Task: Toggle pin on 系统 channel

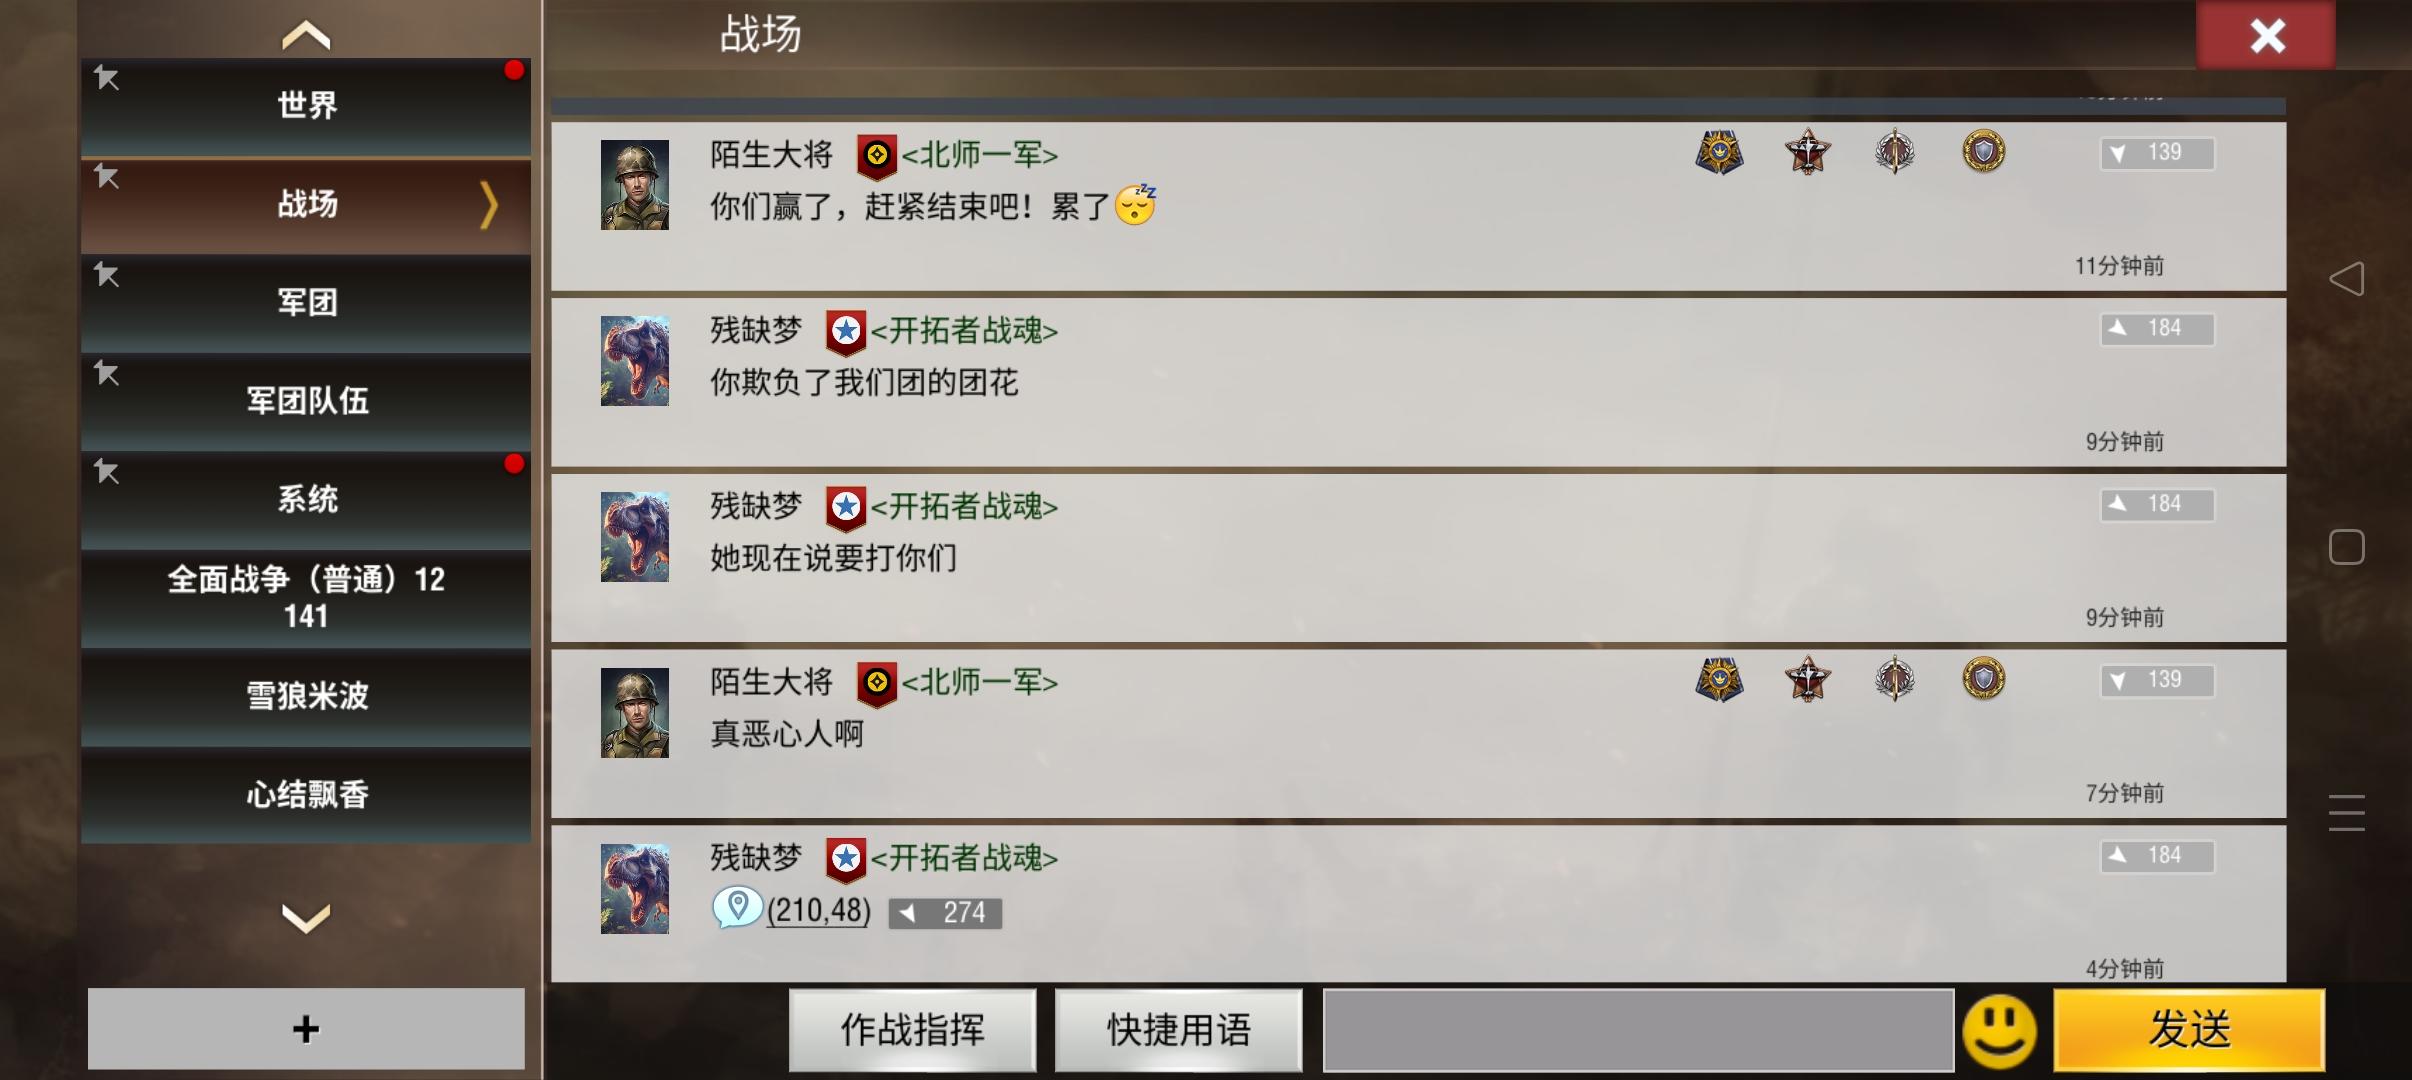Action: 107,472
